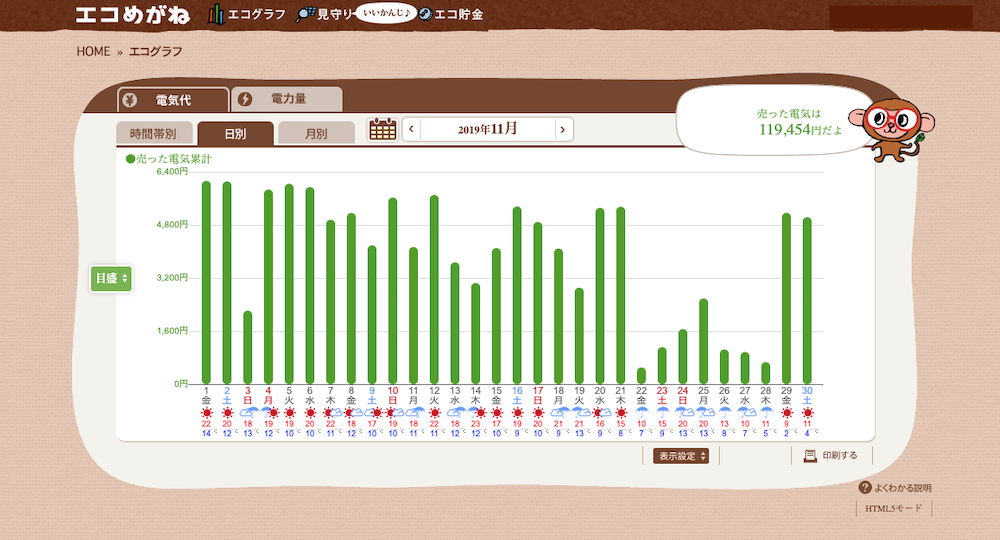Click the bar for day 12

coord(434,289)
